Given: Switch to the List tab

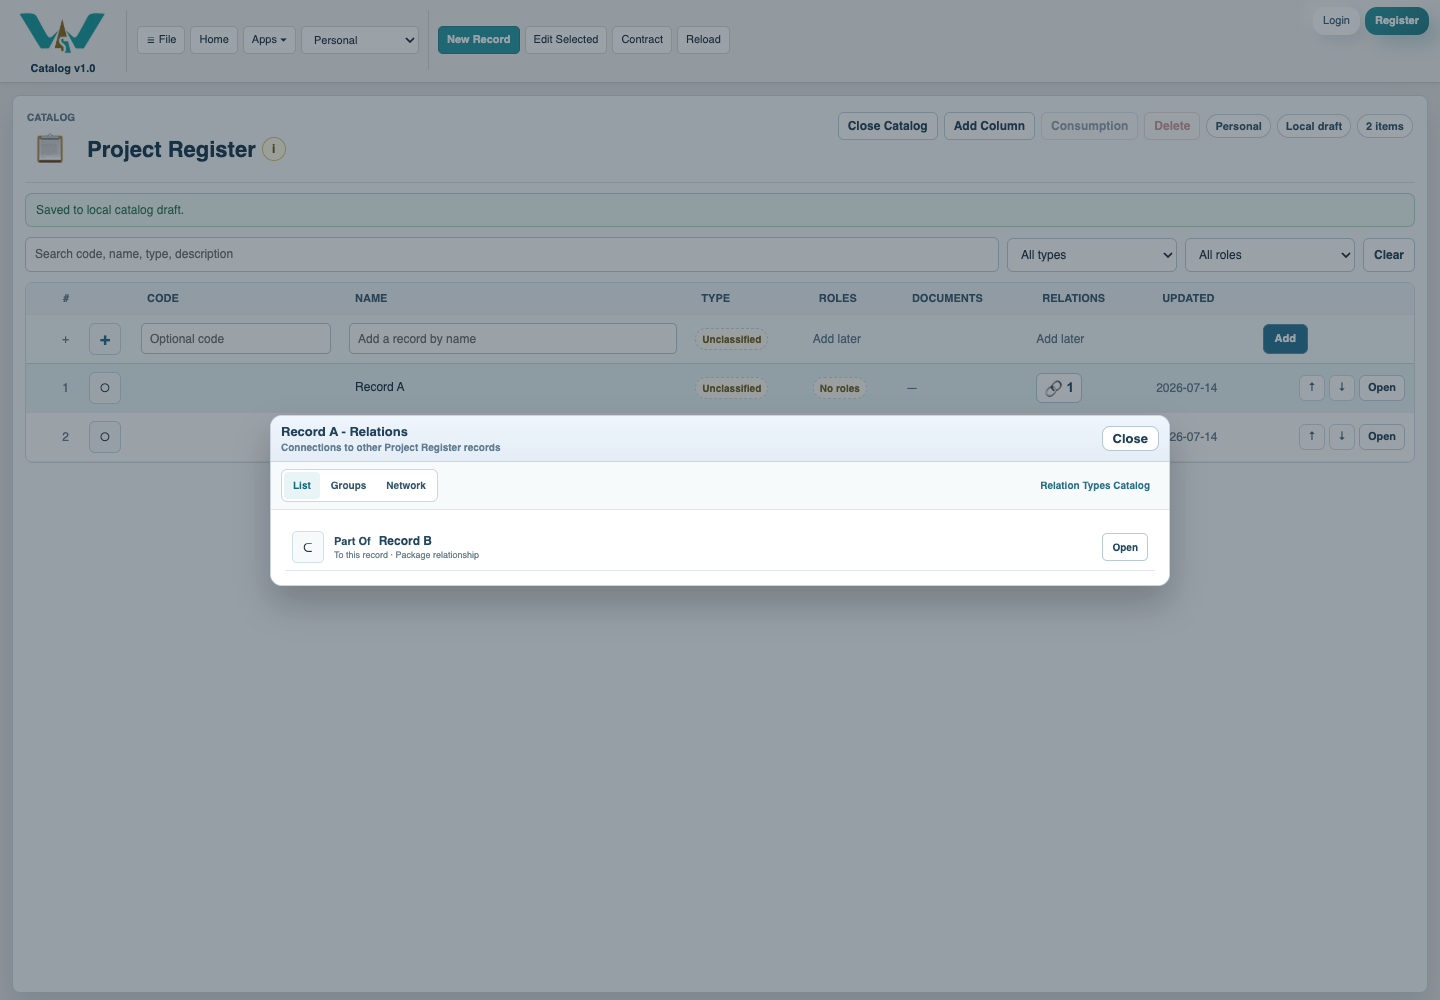Looking at the screenshot, I should tap(302, 486).
